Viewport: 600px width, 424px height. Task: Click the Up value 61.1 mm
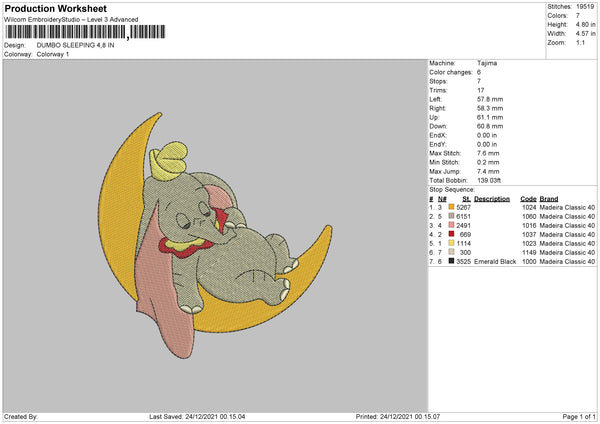(x=490, y=117)
